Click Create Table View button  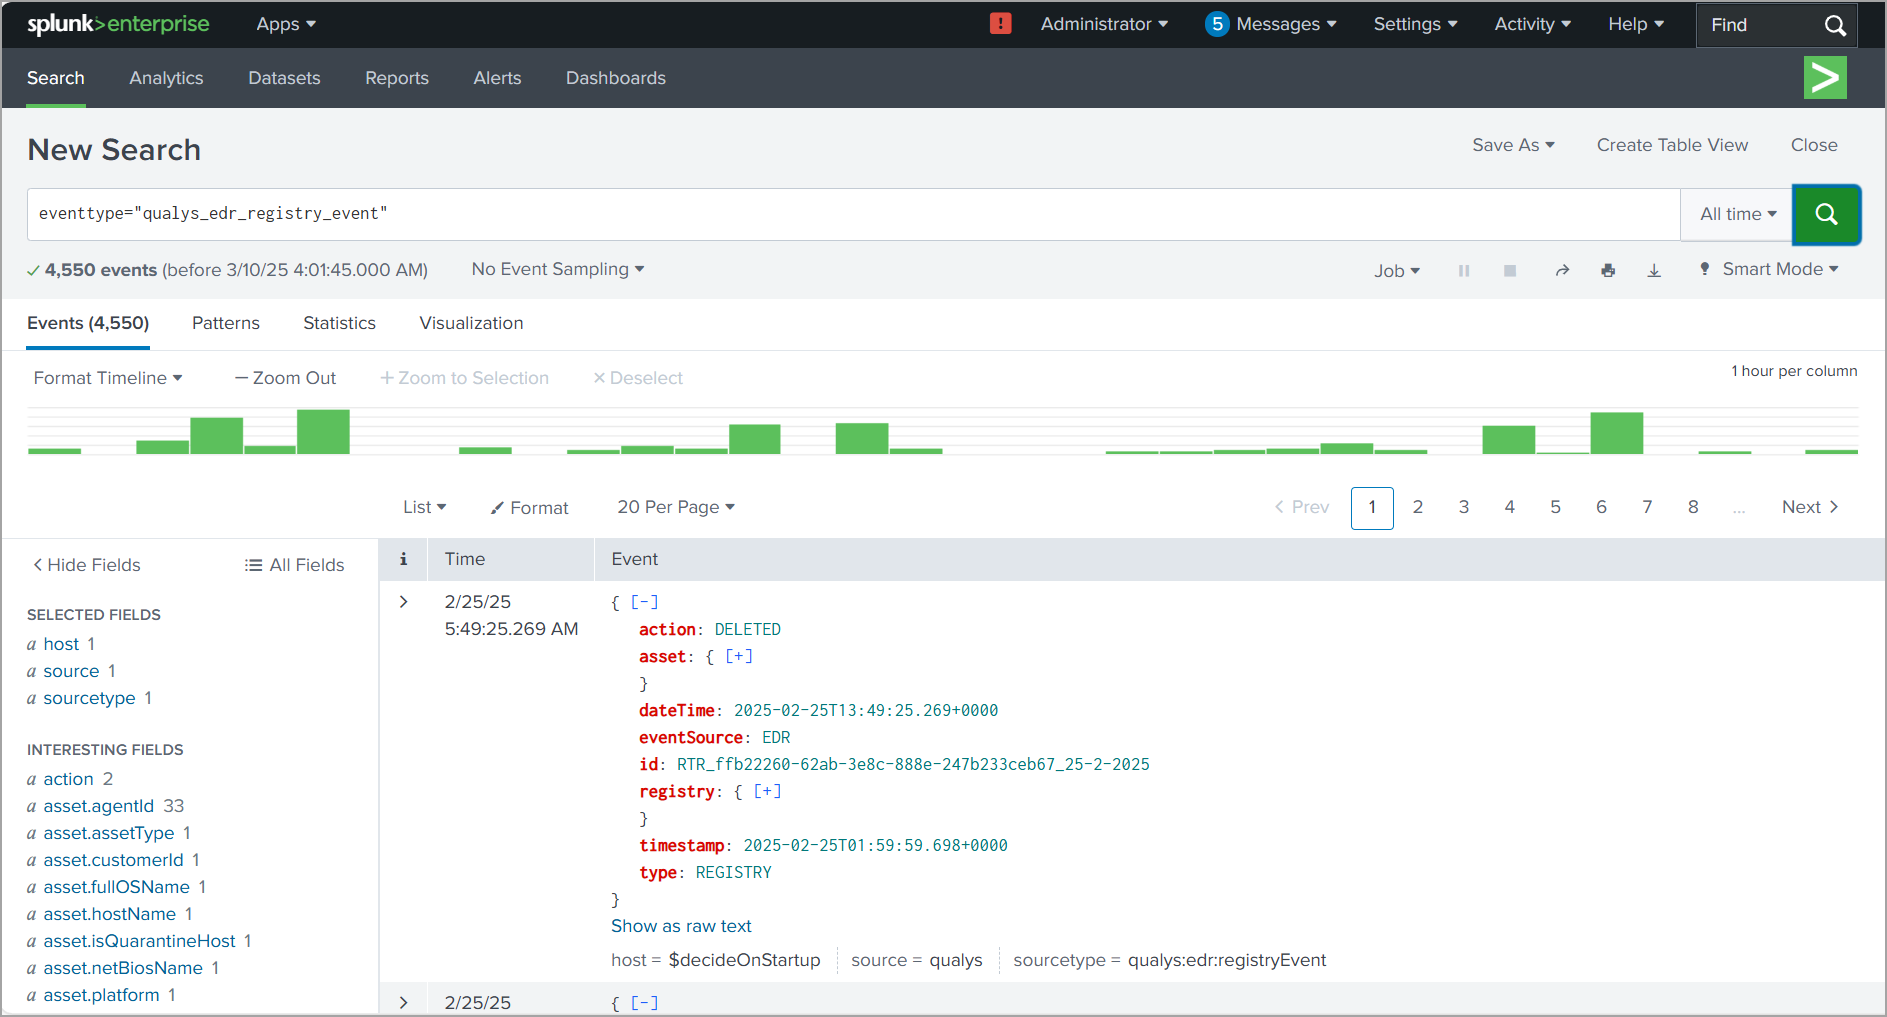pyautogui.click(x=1672, y=145)
